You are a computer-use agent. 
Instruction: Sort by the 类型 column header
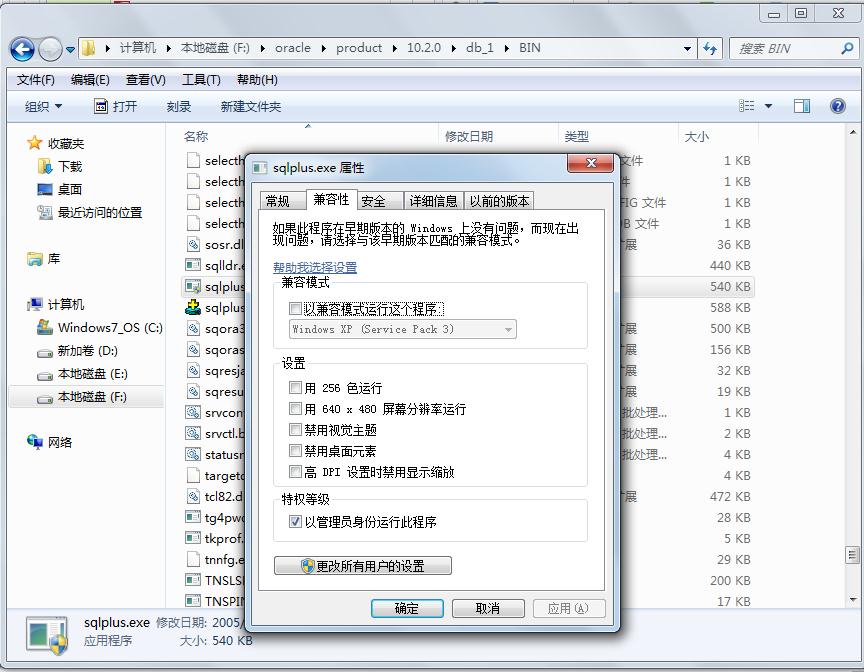tap(577, 136)
